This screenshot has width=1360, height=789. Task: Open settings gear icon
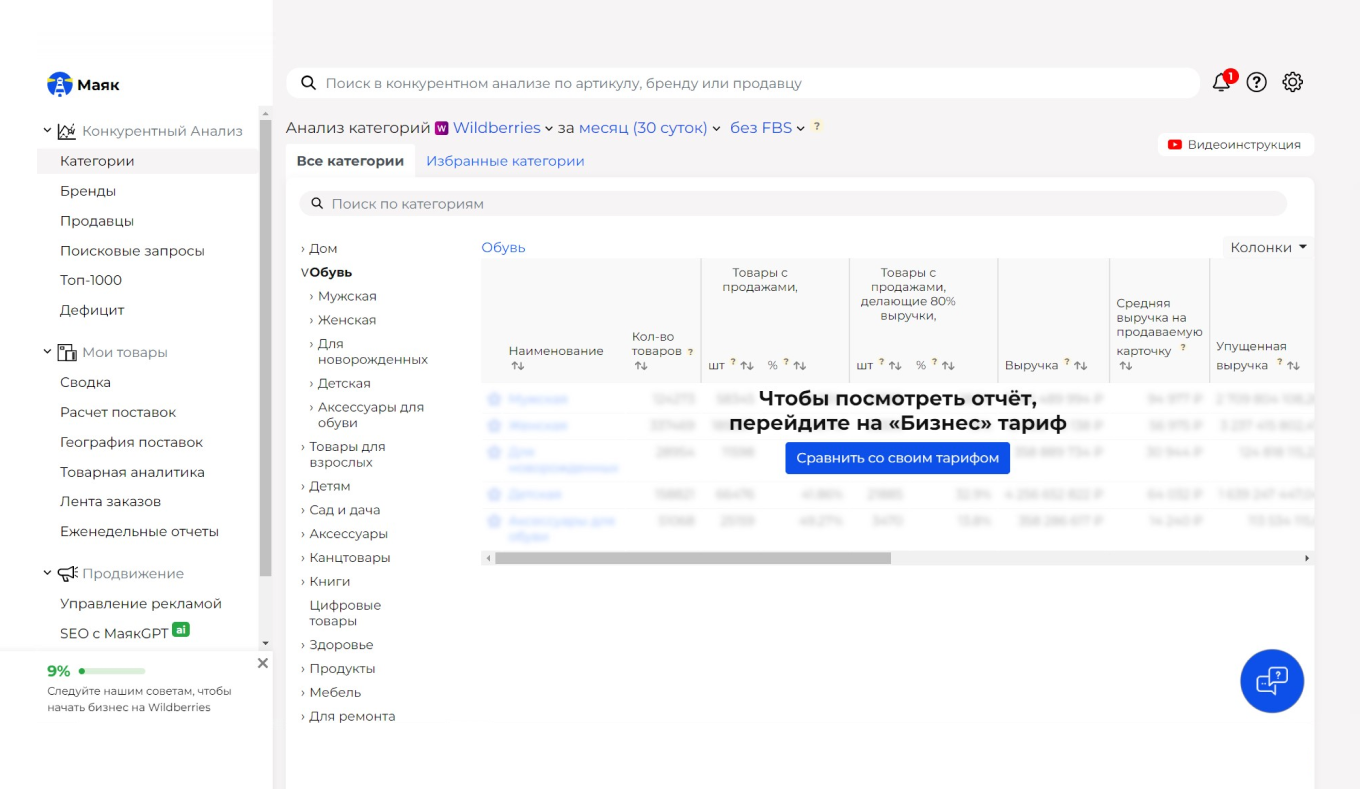coord(1293,83)
